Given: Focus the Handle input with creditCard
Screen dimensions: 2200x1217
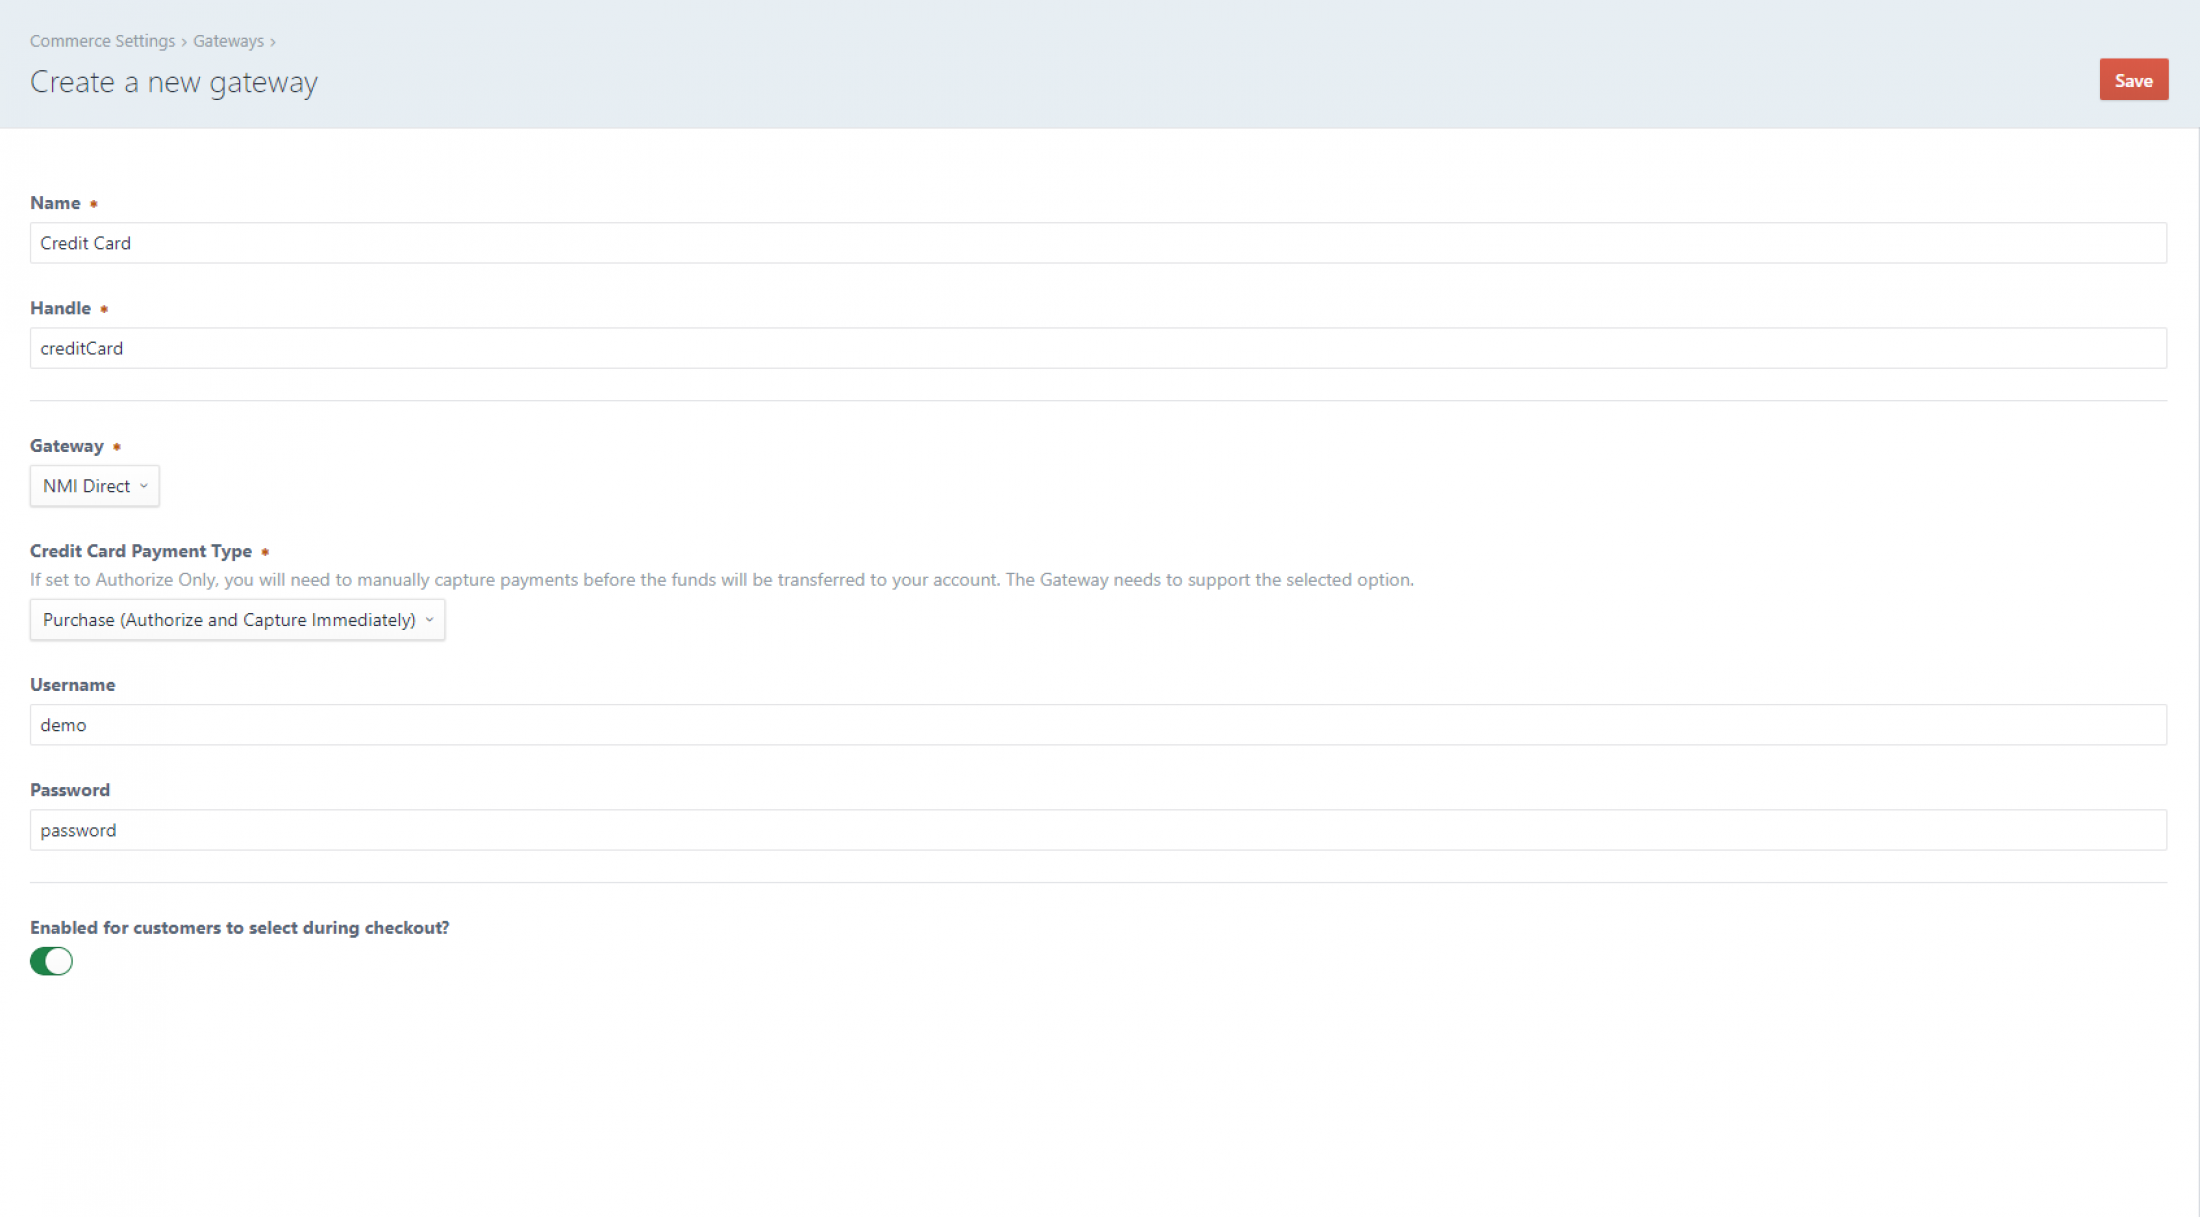Looking at the screenshot, I should coord(1098,348).
